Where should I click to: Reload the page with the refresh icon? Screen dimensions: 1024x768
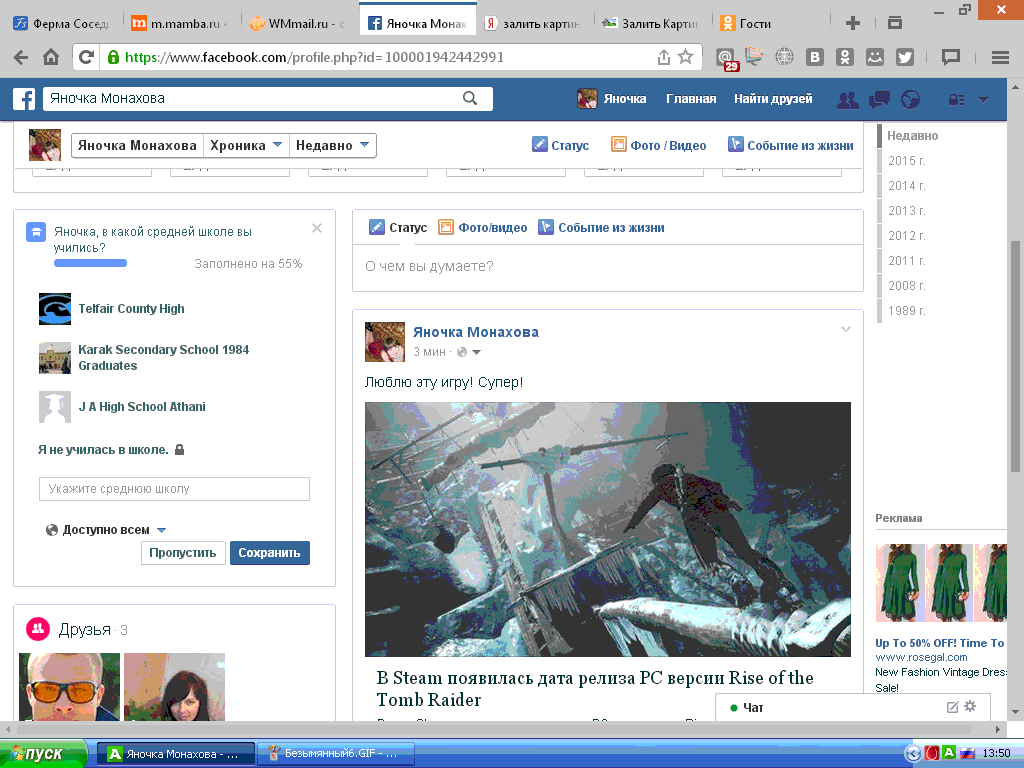click(86, 57)
